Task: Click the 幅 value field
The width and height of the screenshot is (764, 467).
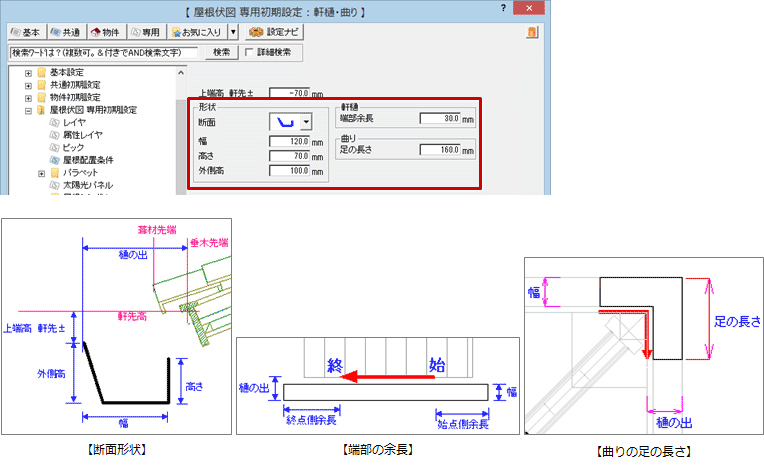Action: click(289, 141)
